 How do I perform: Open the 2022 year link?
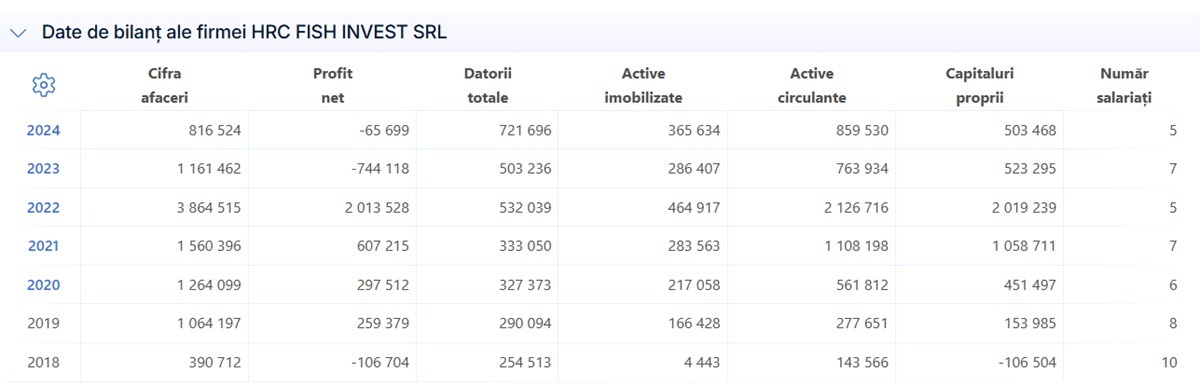tap(43, 208)
